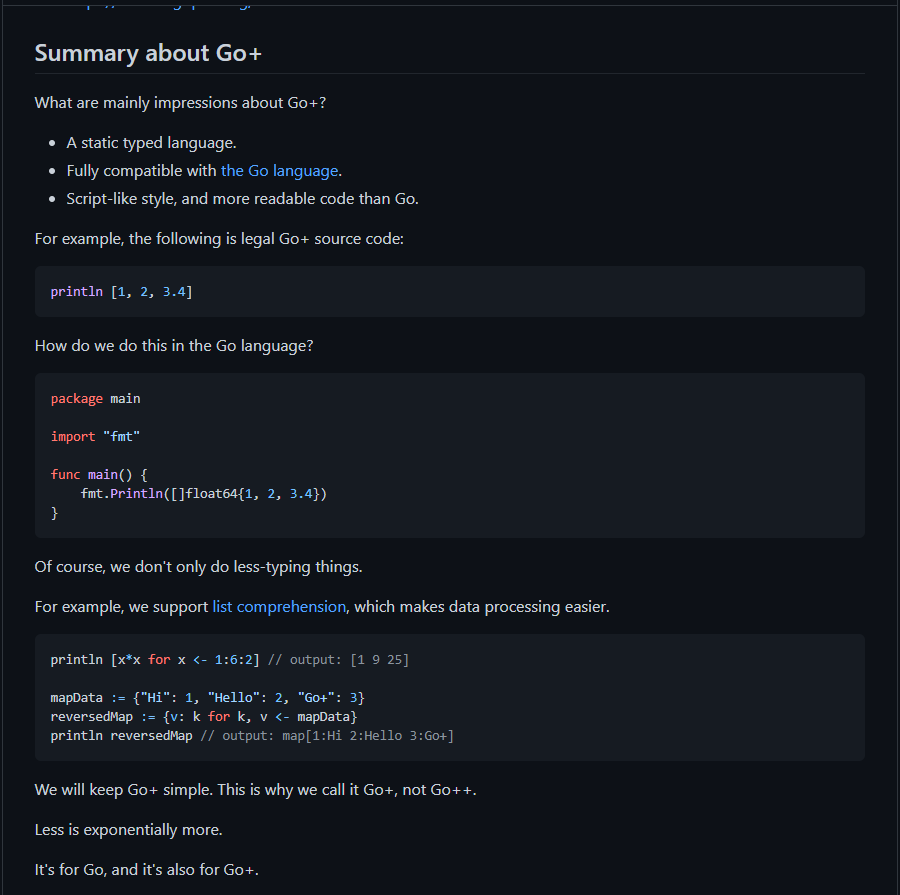Open the "the Go language" link
The image size is (900, 895).
[280, 171]
